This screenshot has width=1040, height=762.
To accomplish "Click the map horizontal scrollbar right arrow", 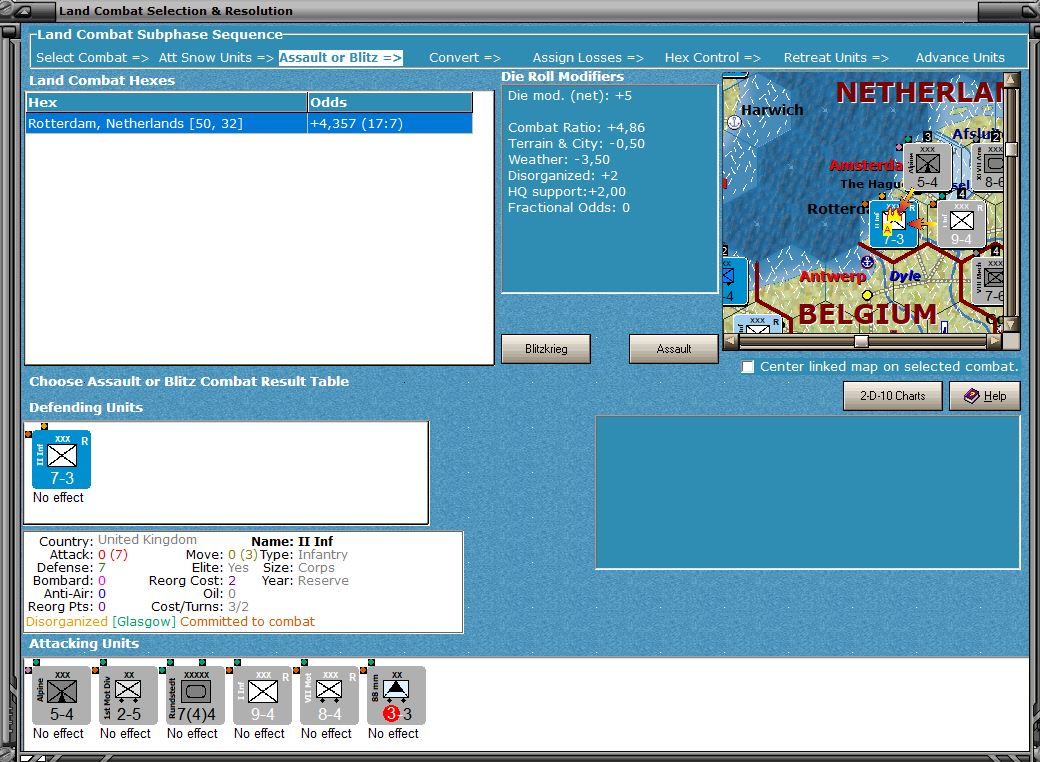I will [994, 342].
